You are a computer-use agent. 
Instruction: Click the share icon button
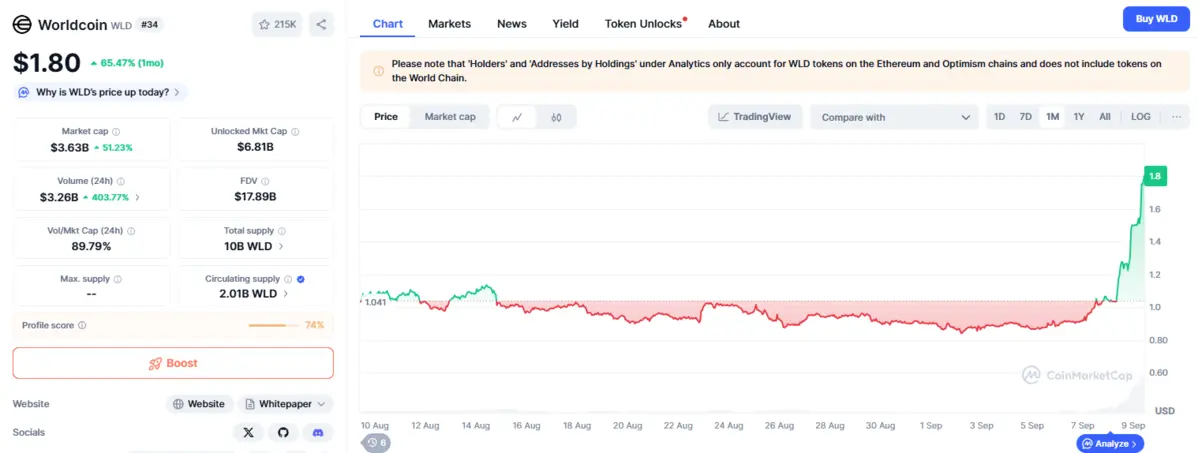point(321,24)
